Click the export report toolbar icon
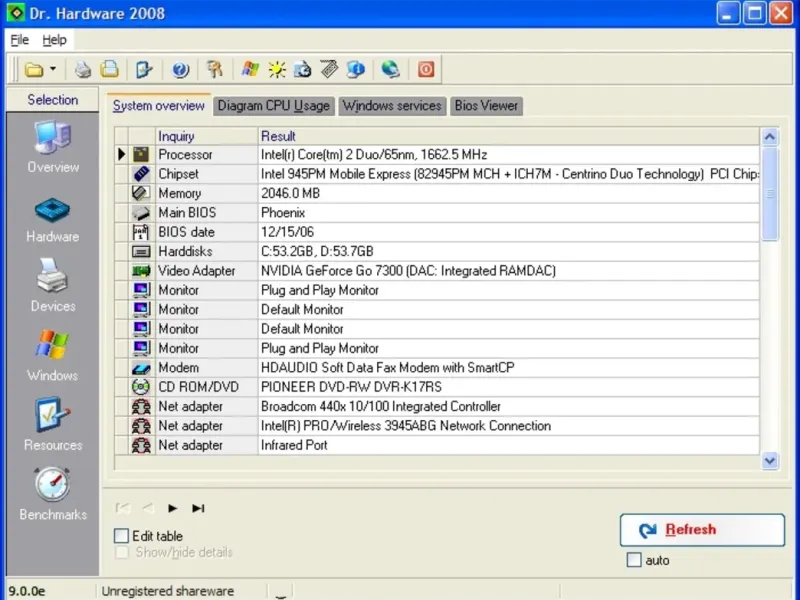Image resolution: width=800 pixels, height=600 pixels. tap(144, 69)
